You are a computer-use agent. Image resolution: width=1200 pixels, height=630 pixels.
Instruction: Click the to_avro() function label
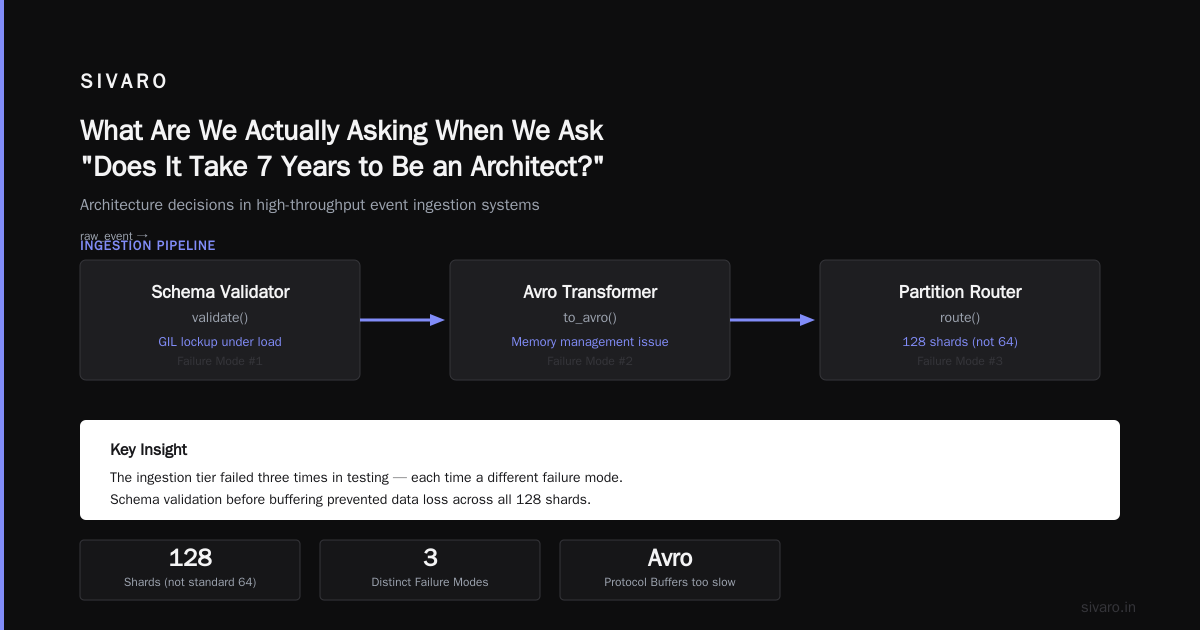[590, 318]
